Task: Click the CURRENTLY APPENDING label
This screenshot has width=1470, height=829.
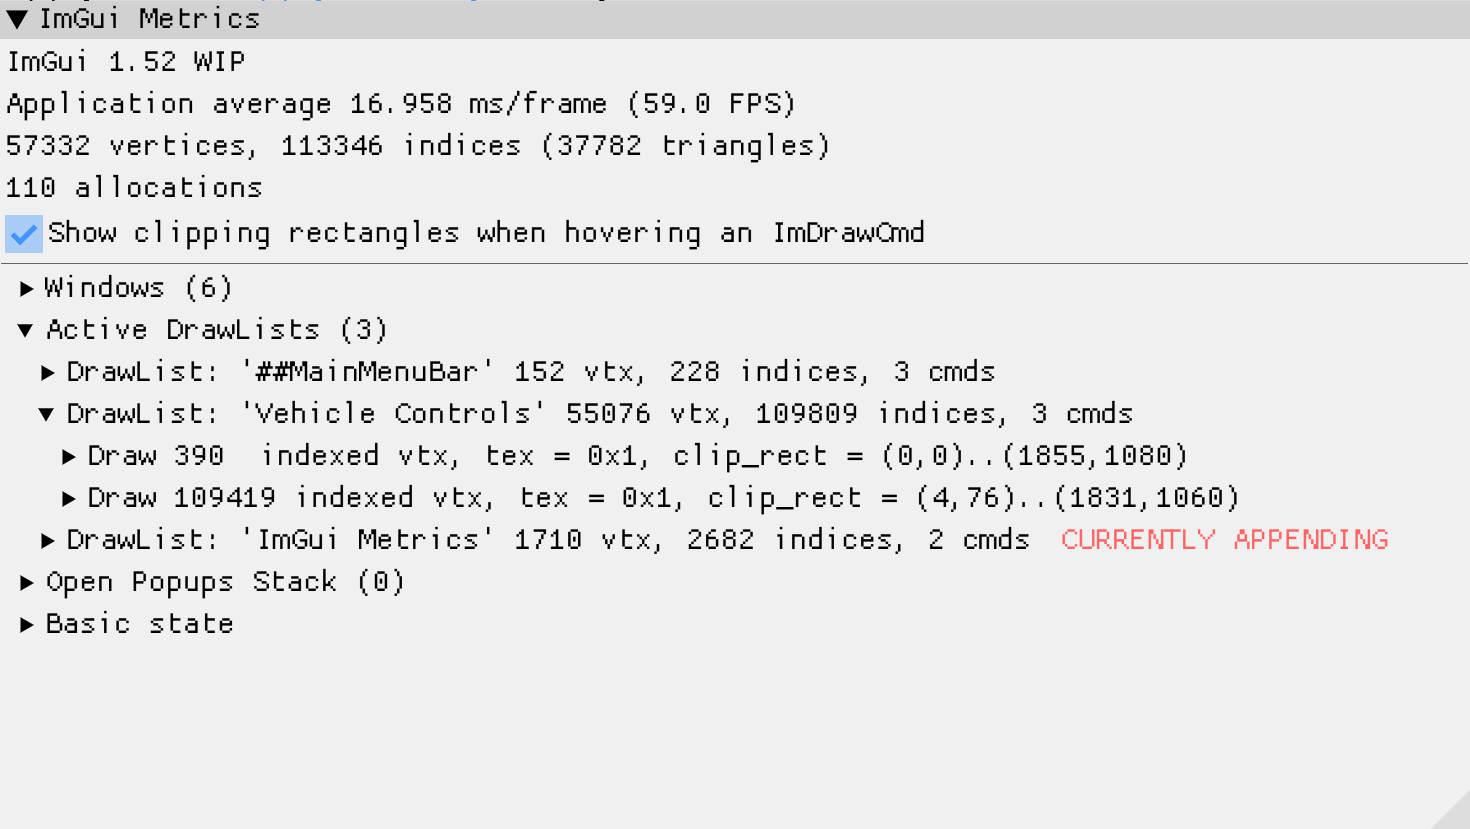Action: [1224, 539]
